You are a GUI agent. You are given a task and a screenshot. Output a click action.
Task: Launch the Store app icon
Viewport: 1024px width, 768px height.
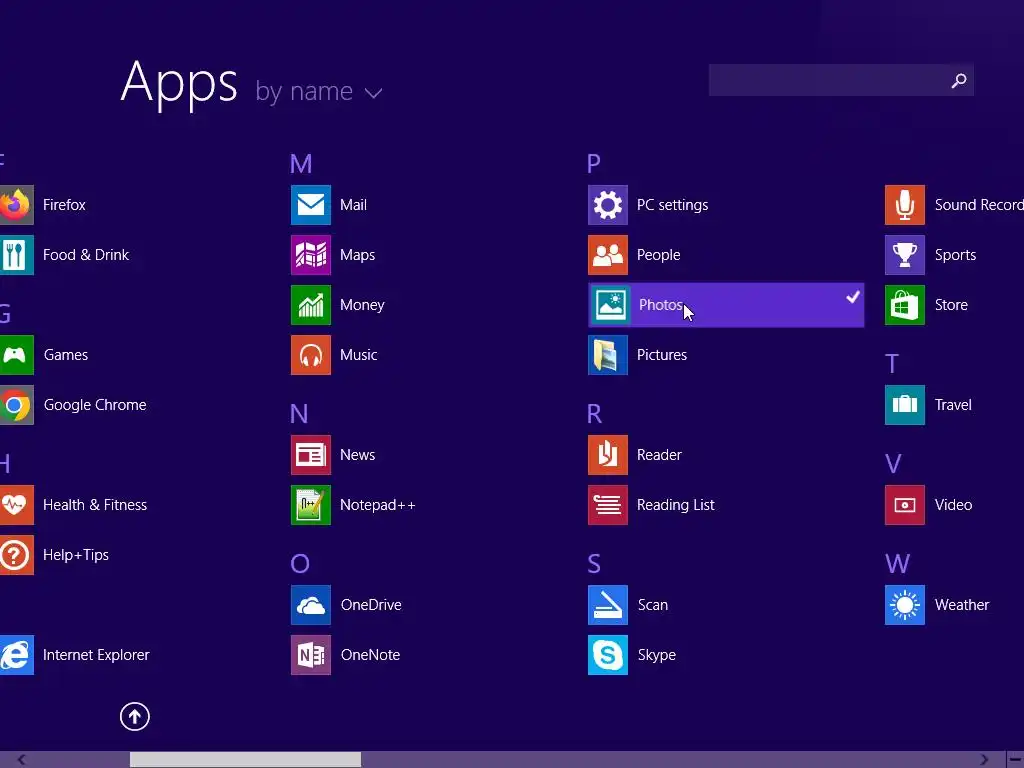[x=905, y=305]
